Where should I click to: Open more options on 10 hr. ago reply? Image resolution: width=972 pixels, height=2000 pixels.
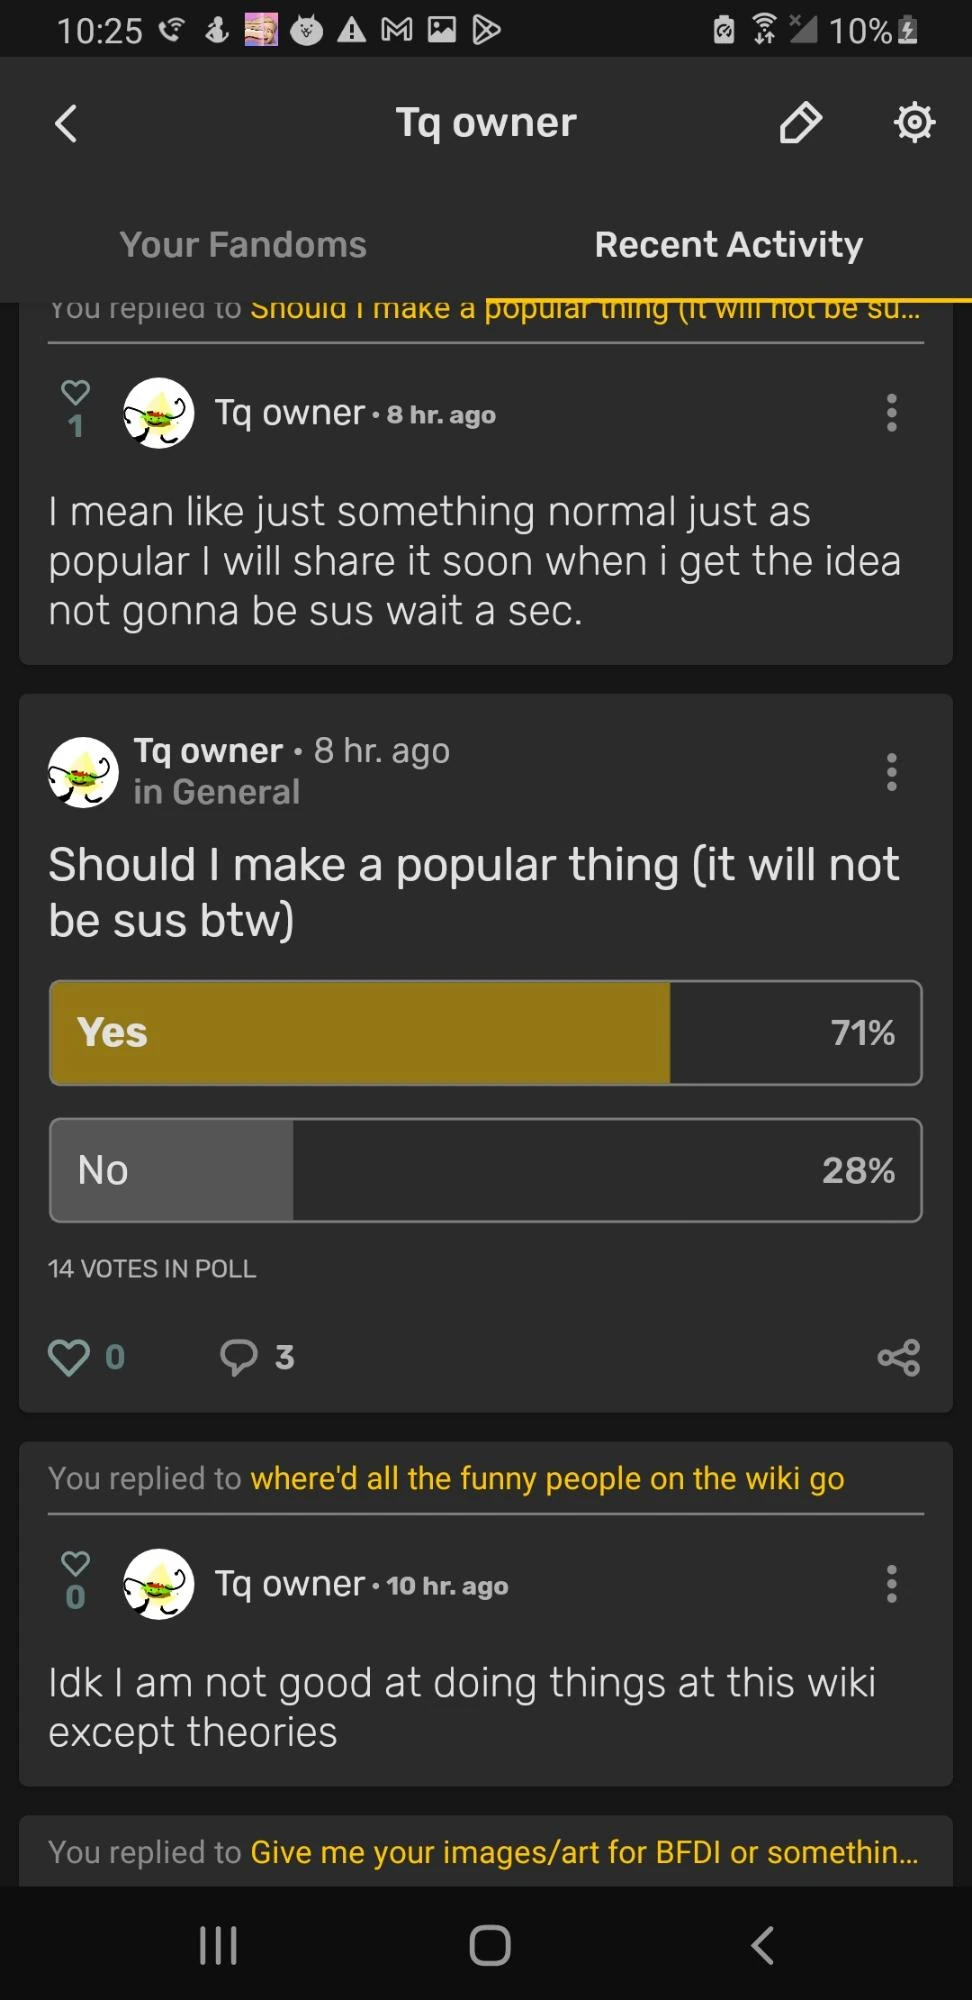(x=891, y=1584)
